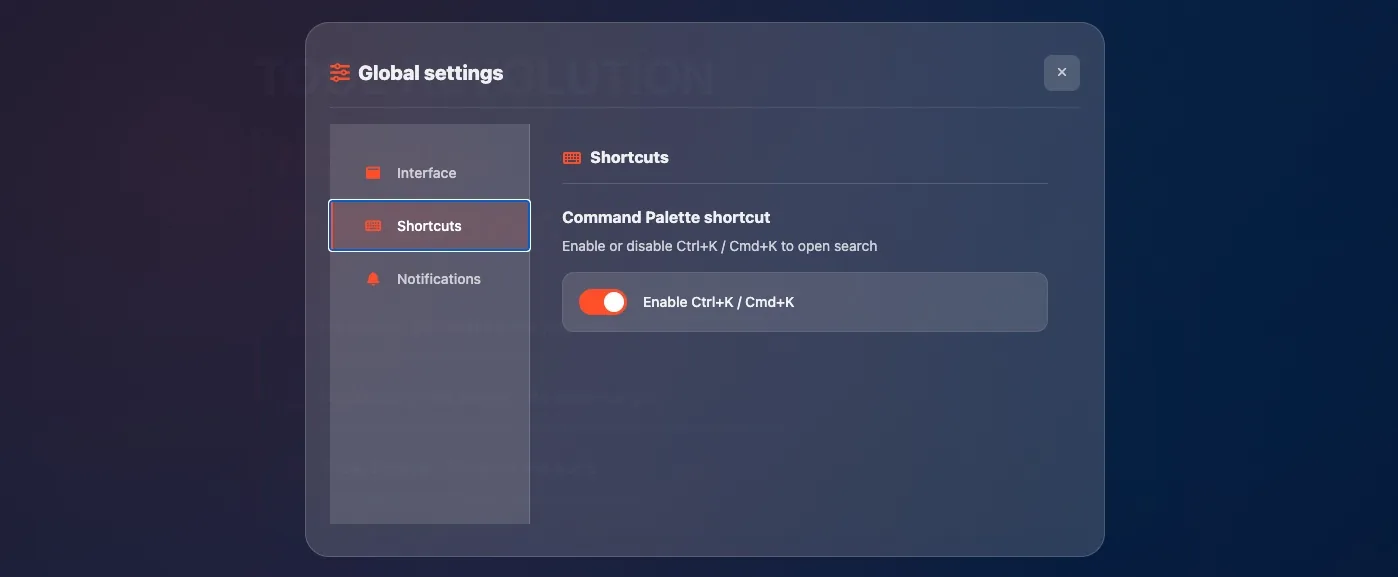1398x577 pixels.
Task: Click the X icon atop the dialog
Action: (1061, 72)
